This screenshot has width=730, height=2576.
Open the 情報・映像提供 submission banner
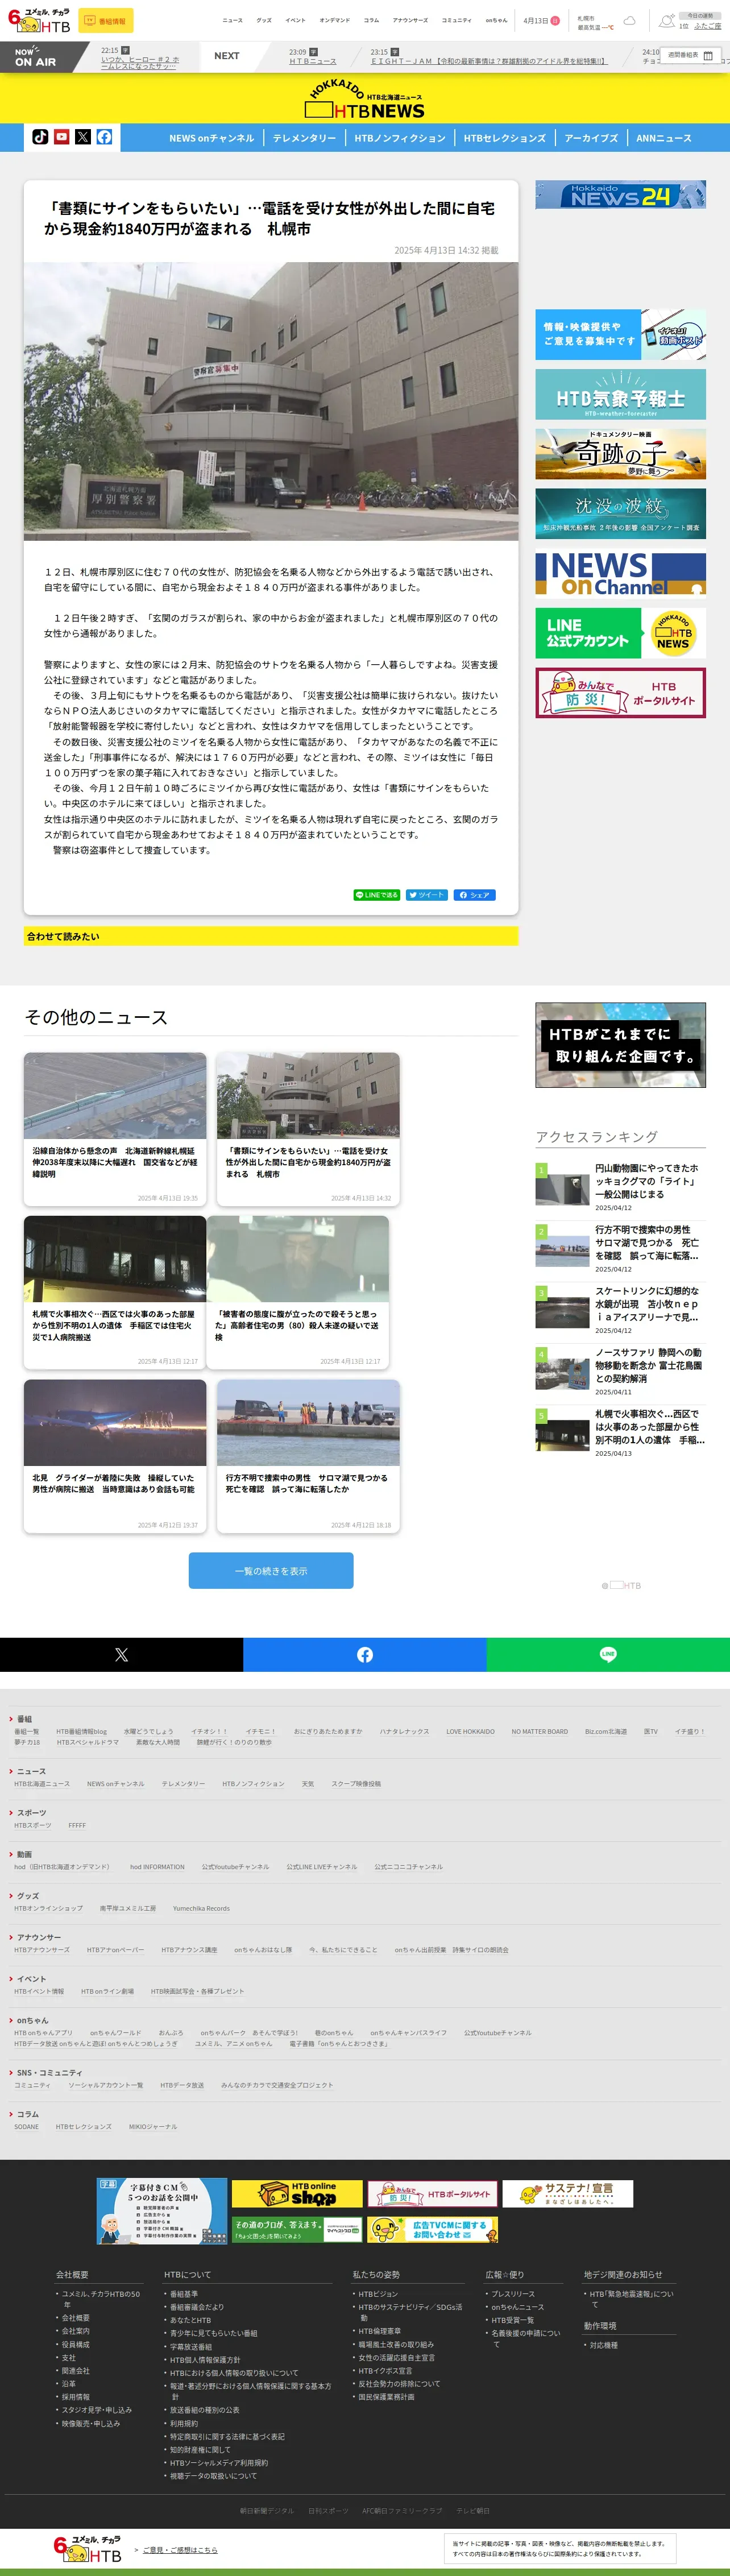(x=620, y=334)
